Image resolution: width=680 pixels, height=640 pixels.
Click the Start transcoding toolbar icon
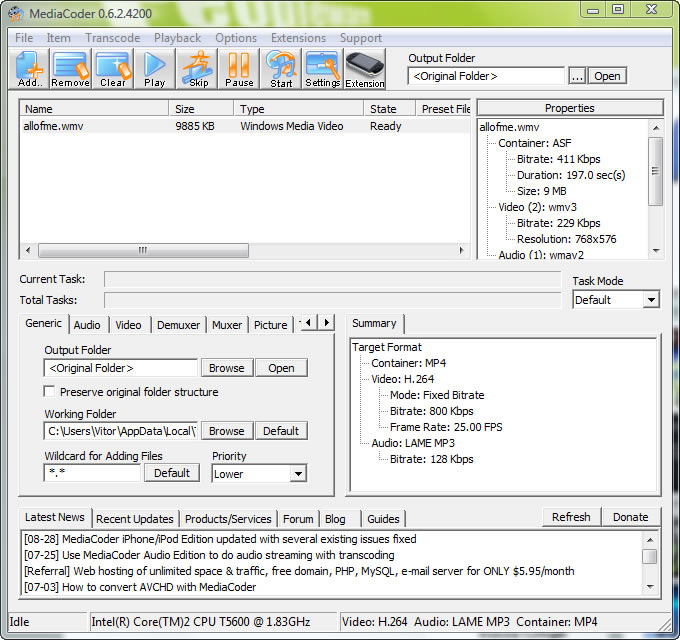(x=281, y=69)
